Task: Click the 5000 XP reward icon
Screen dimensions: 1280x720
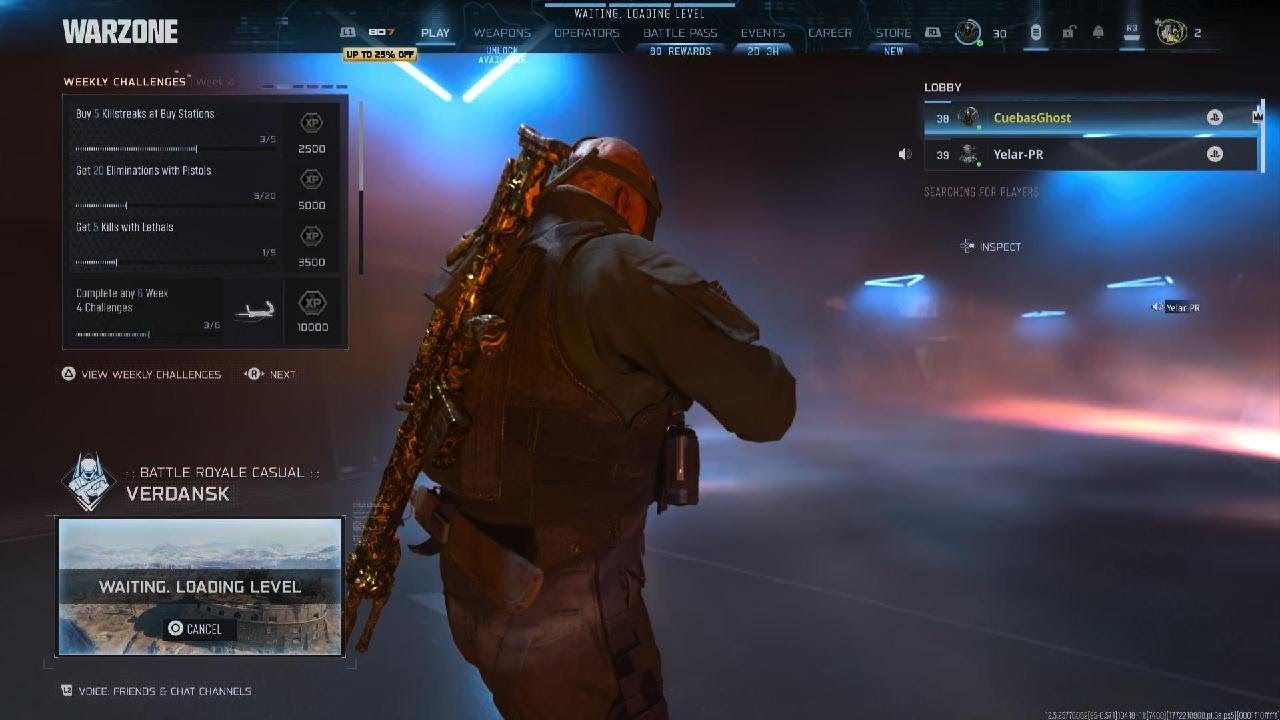Action: tap(312, 179)
